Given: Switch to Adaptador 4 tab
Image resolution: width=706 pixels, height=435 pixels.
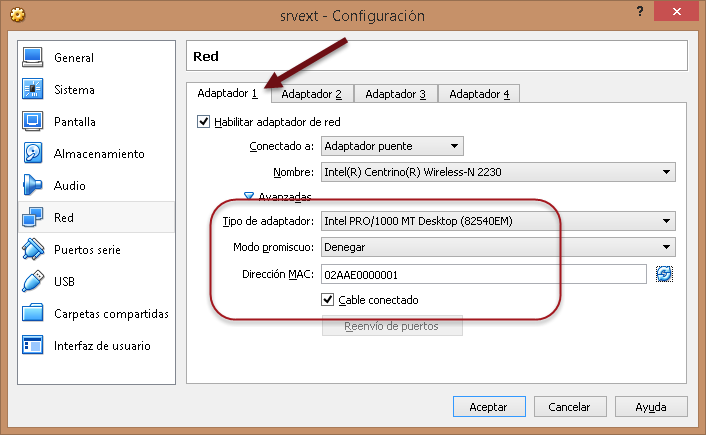Looking at the screenshot, I should [479, 94].
